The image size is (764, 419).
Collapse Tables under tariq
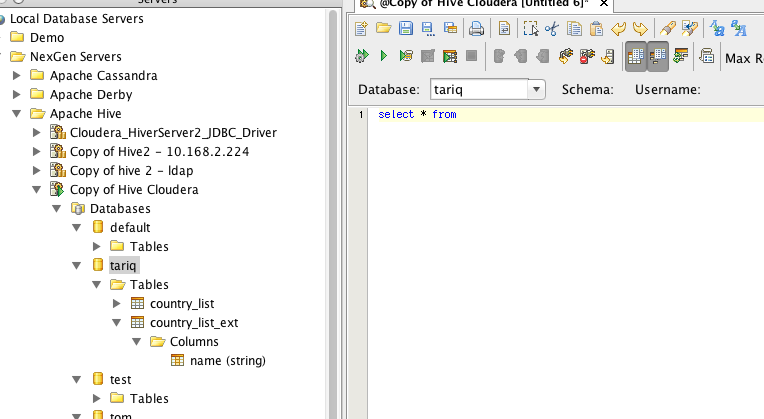pyautogui.click(x=96, y=285)
